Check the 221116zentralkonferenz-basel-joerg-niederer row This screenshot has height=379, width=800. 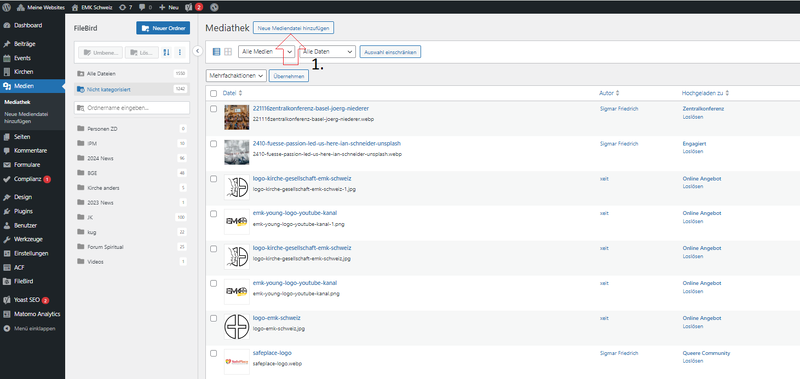click(x=213, y=109)
